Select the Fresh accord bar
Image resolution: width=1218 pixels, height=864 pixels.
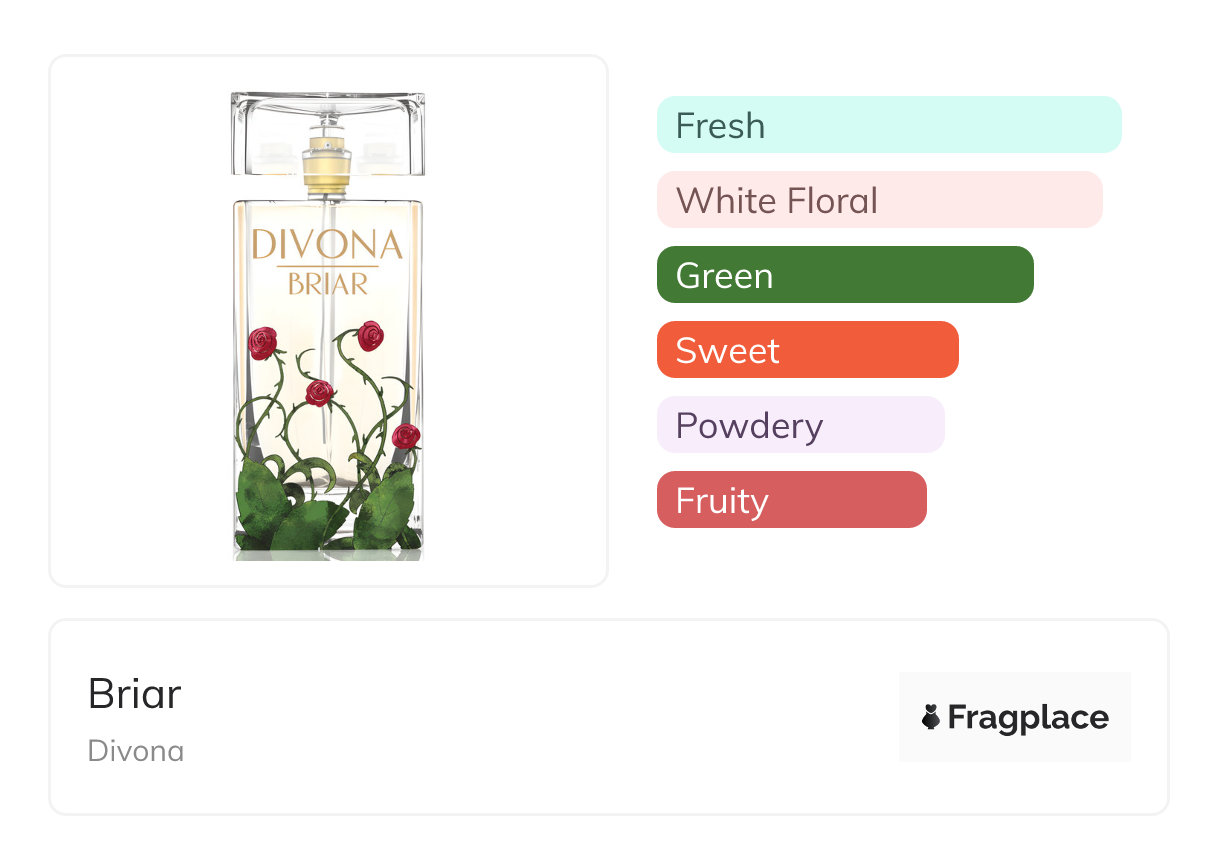click(x=888, y=125)
